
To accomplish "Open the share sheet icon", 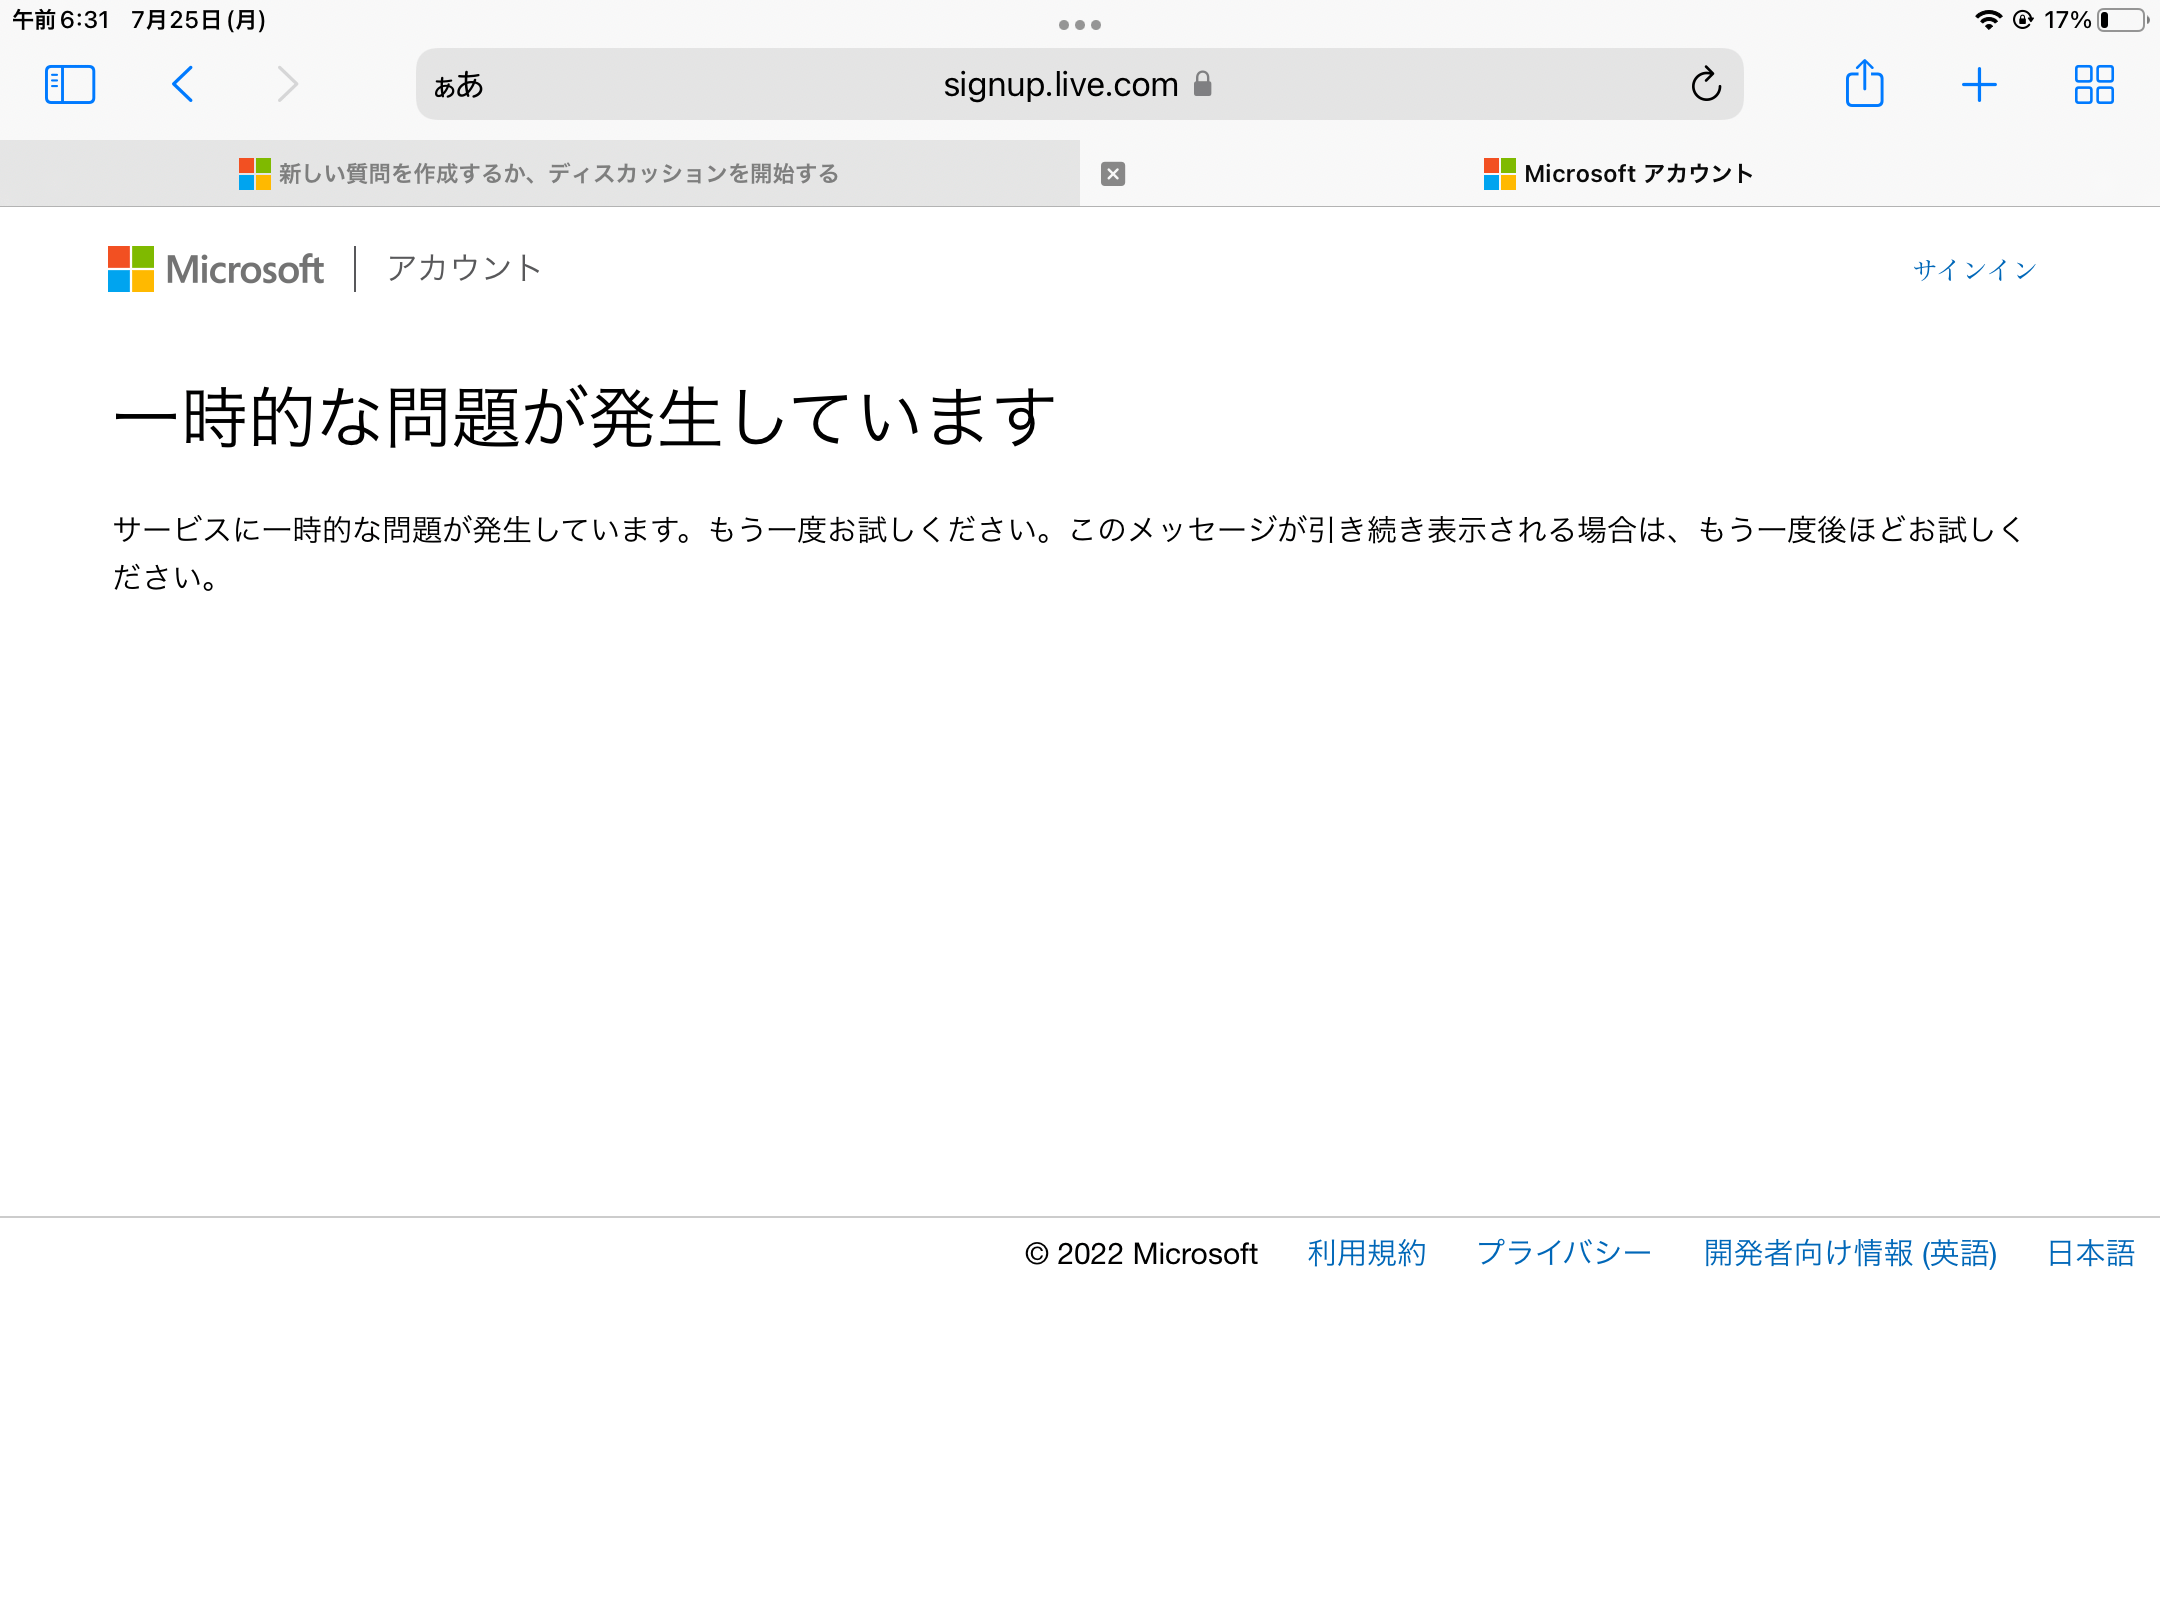I will pyautogui.click(x=1864, y=85).
